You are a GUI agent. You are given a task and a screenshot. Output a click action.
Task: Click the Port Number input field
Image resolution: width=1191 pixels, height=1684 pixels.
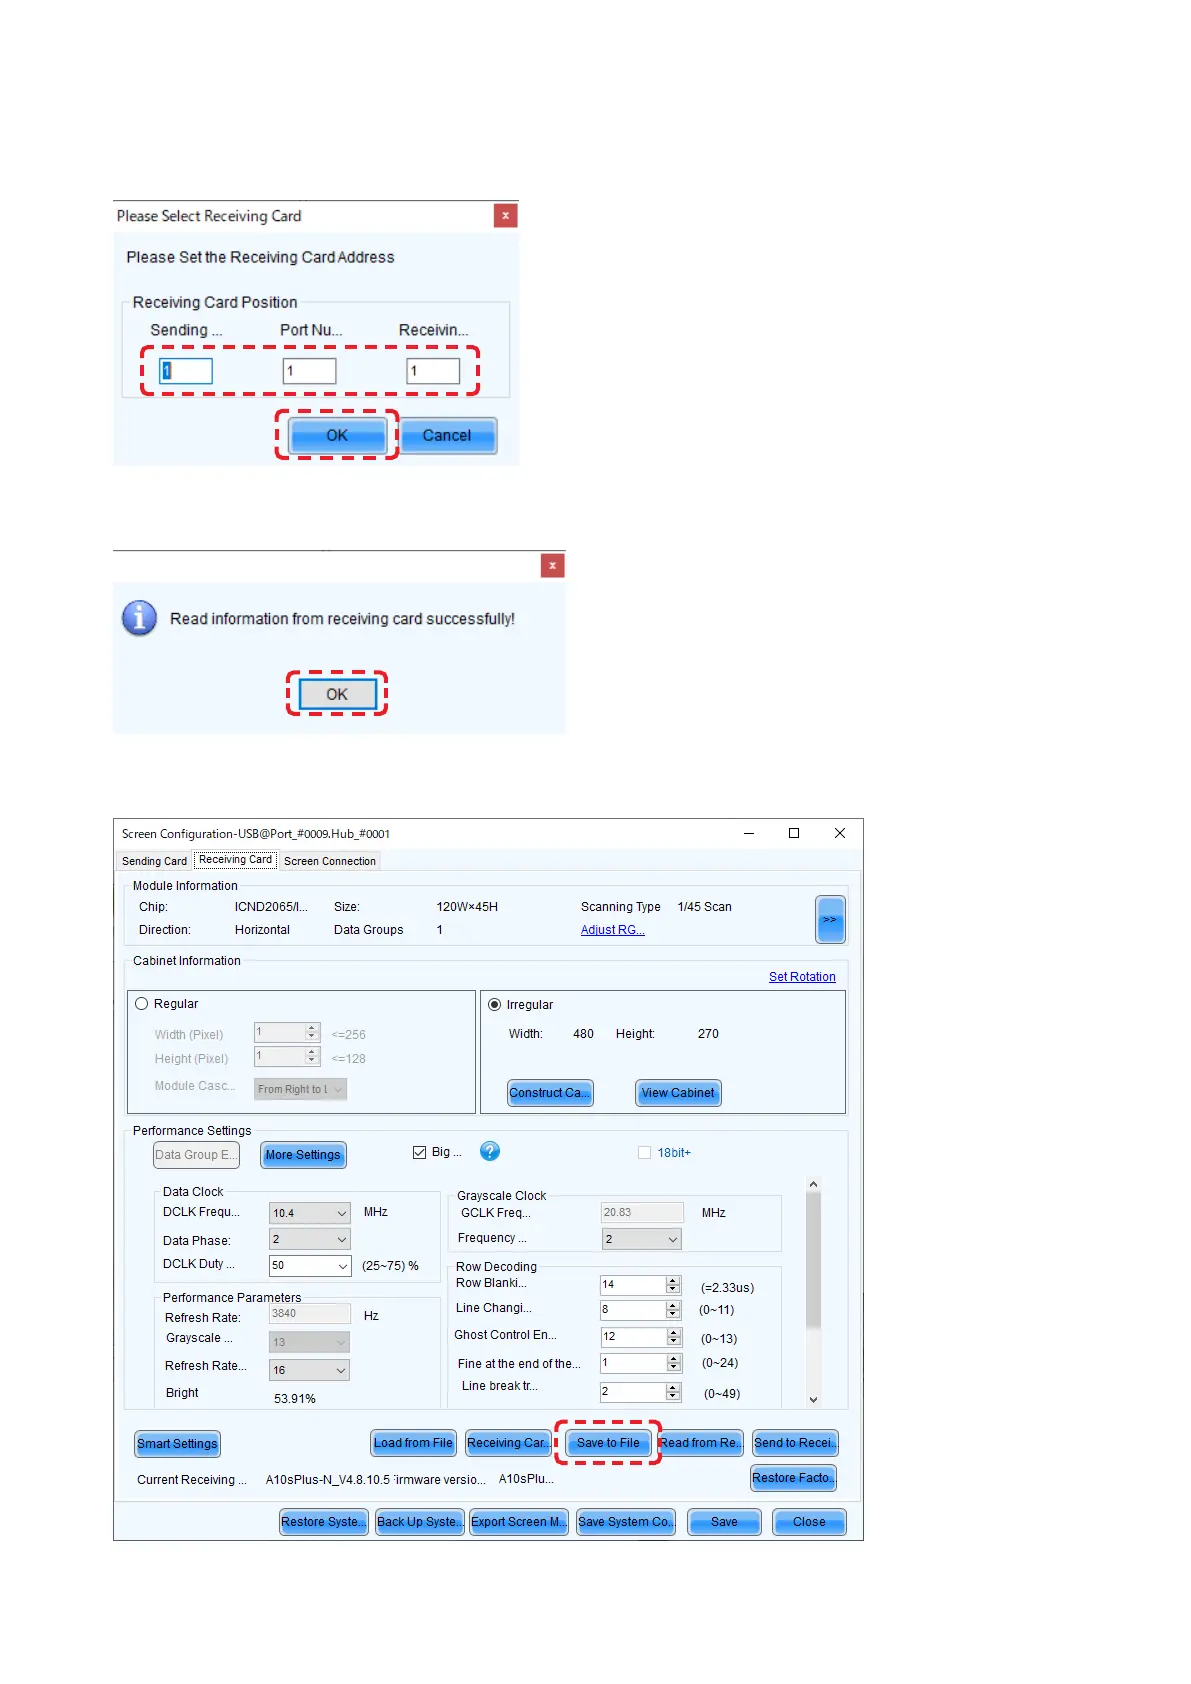pyautogui.click(x=309, y=371)
